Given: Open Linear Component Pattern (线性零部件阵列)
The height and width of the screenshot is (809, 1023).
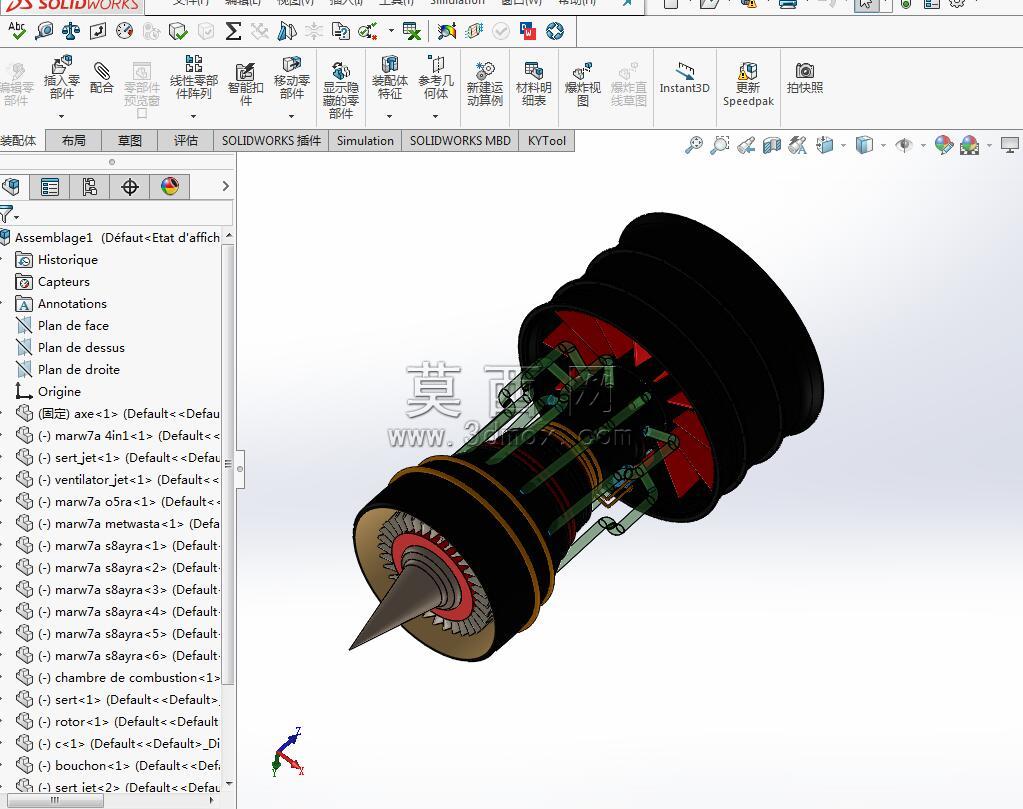Looking at the screenshot, I should pyautogui.click(x=194, y=78).
